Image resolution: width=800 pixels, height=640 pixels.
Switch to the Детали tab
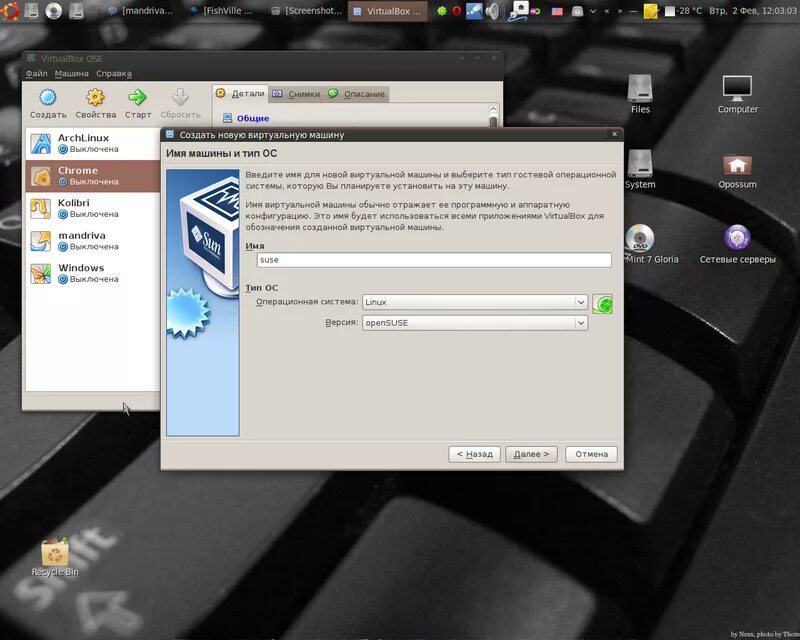click(240, 93)
